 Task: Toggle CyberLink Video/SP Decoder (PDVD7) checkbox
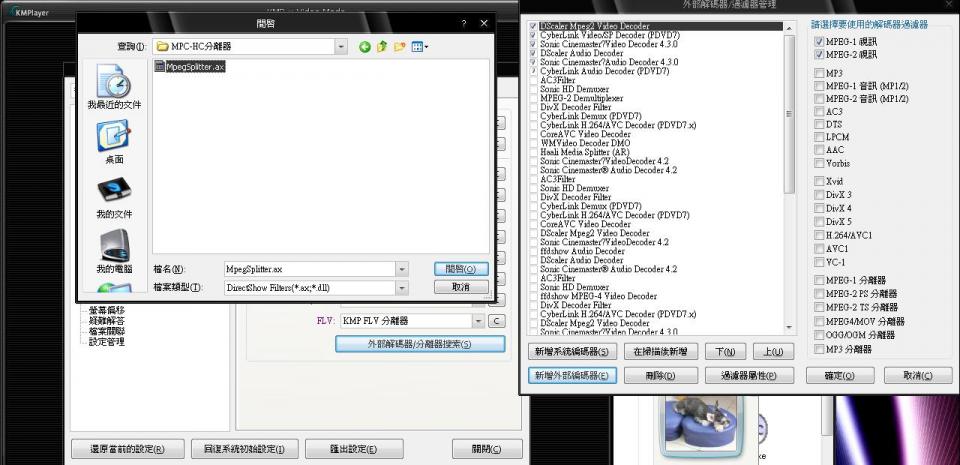[x=533, y=35]
